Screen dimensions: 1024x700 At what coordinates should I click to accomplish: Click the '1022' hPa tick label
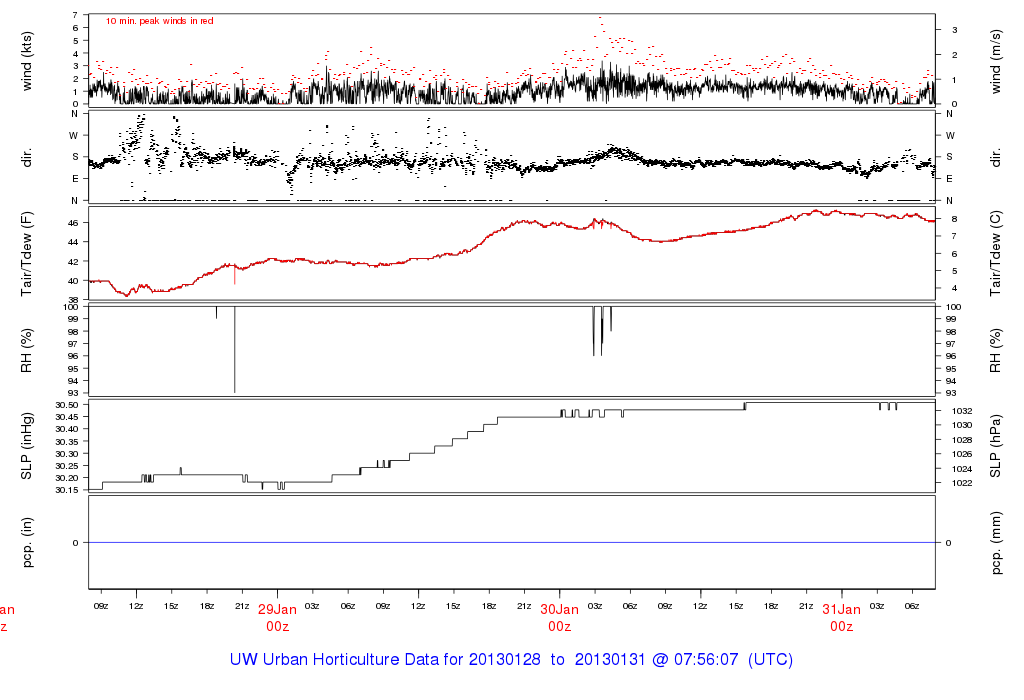click(962, 483)
